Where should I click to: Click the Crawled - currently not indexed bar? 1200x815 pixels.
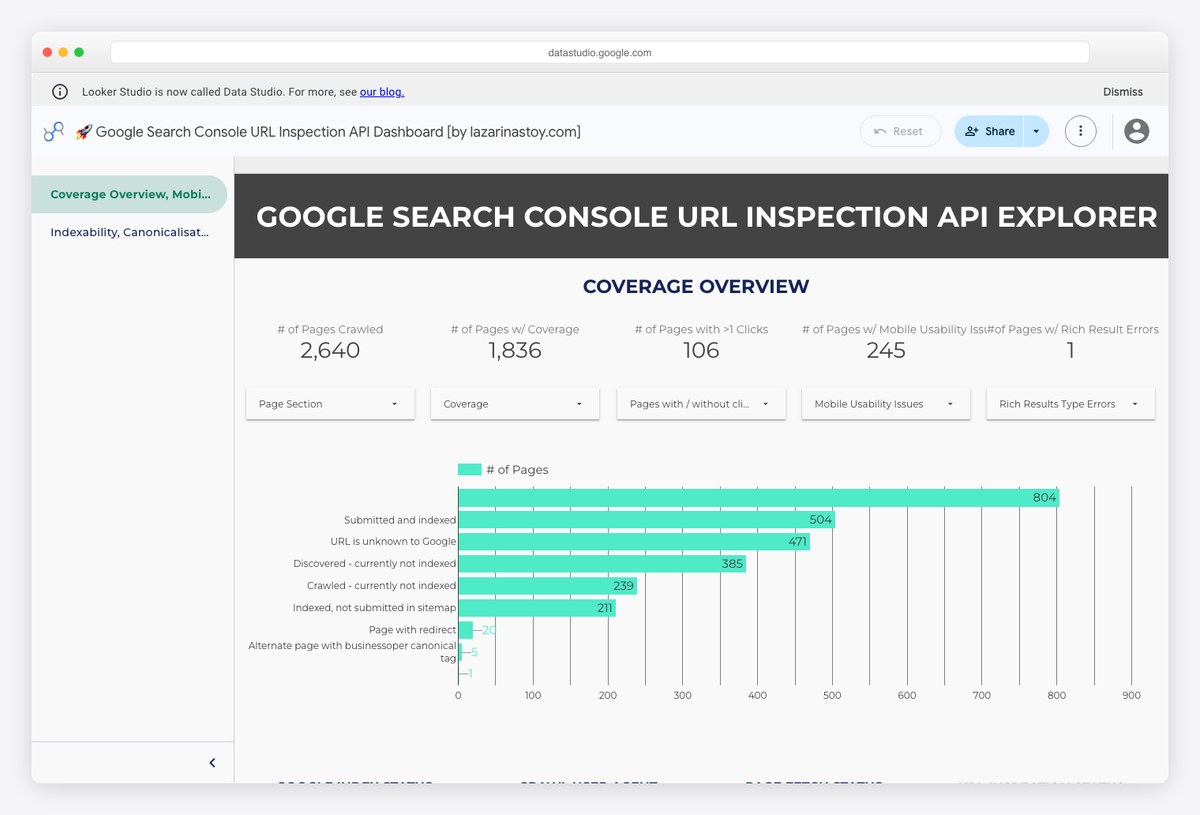click(548, 586)
